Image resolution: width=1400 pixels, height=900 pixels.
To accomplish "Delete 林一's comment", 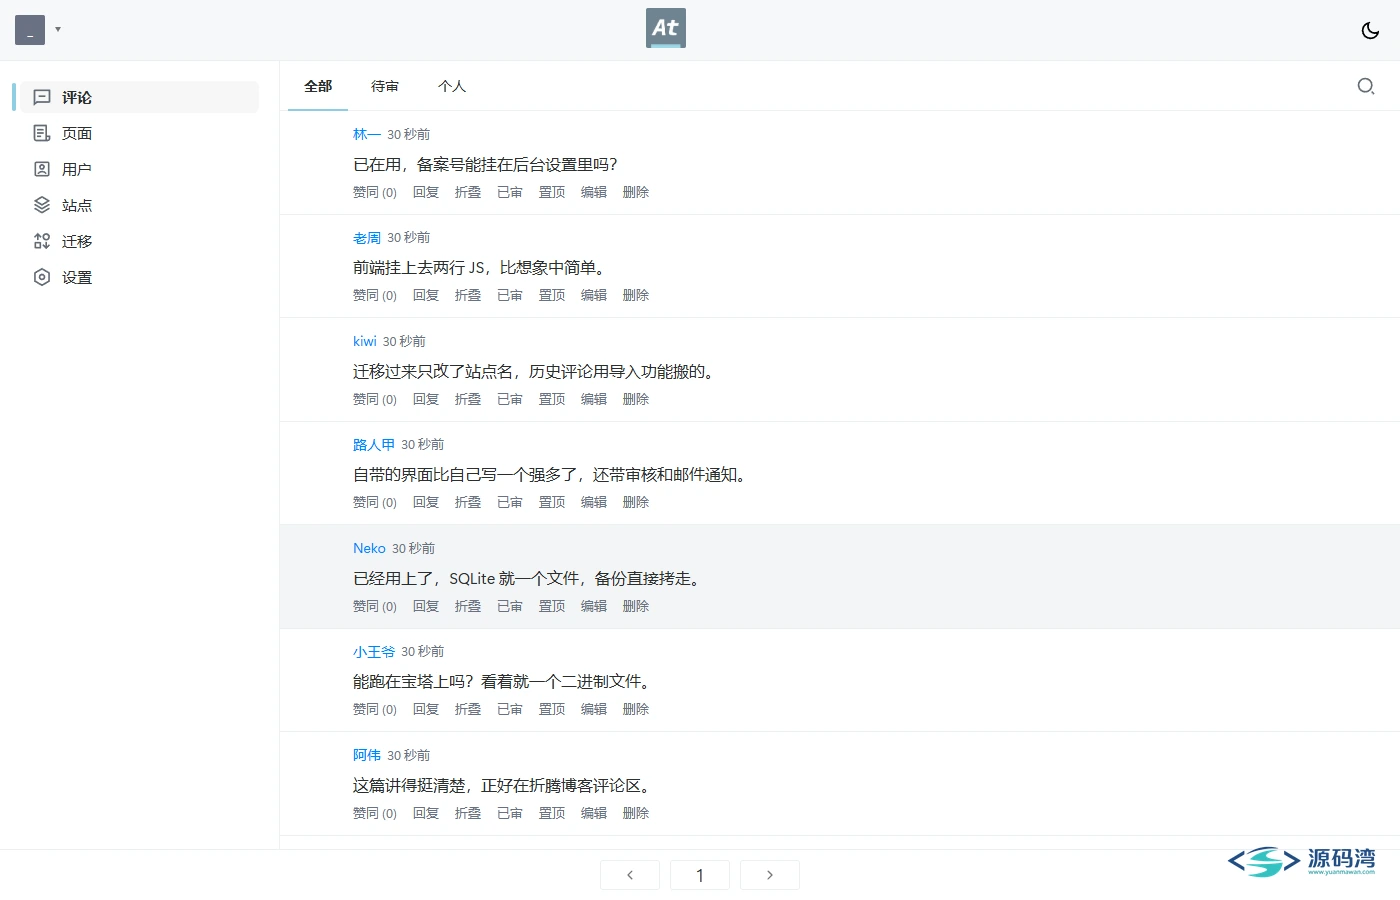I will 636,192.
